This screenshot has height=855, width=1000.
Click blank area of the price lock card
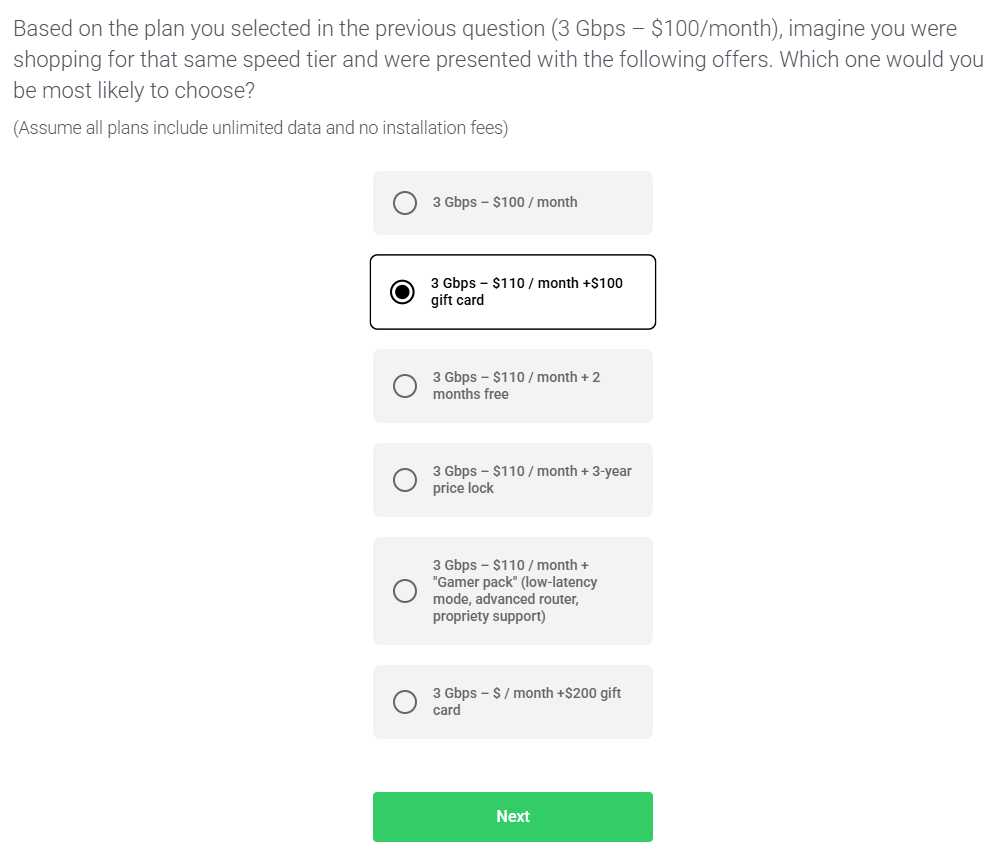point(574,504)
